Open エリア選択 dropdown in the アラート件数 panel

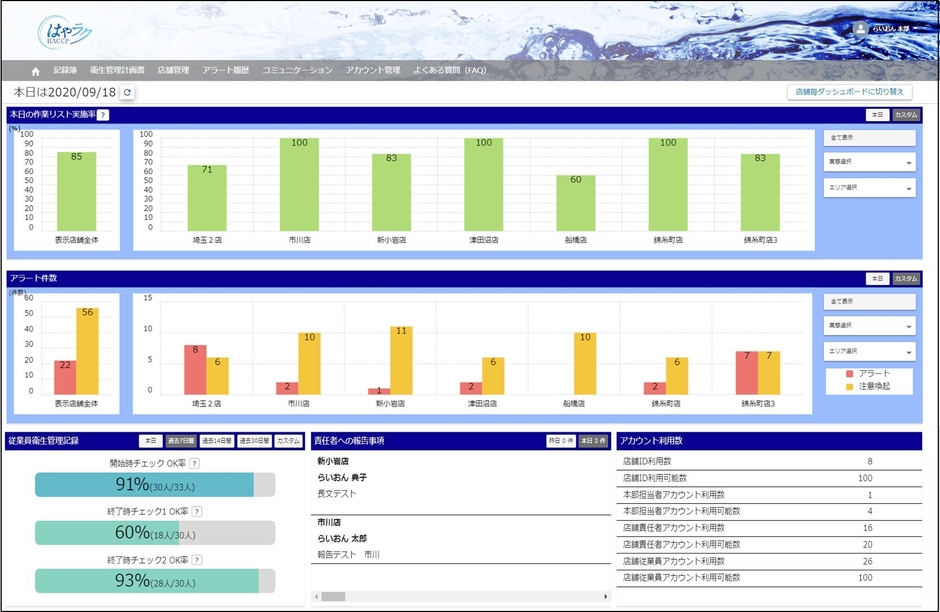(869, 351)
